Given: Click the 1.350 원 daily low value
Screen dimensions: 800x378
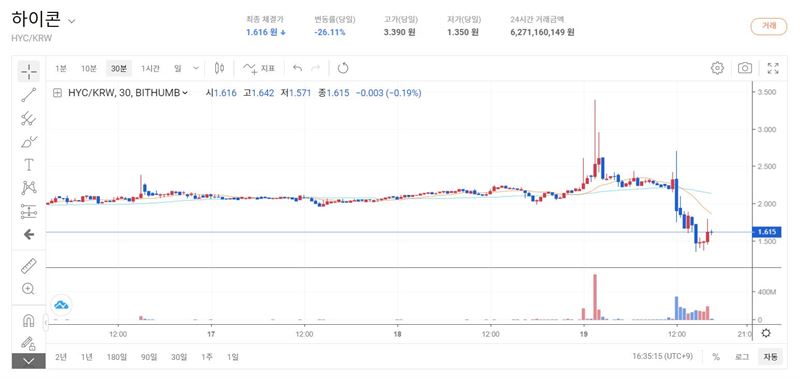Looking at the screenshot, I should click(x=463, y=32).
